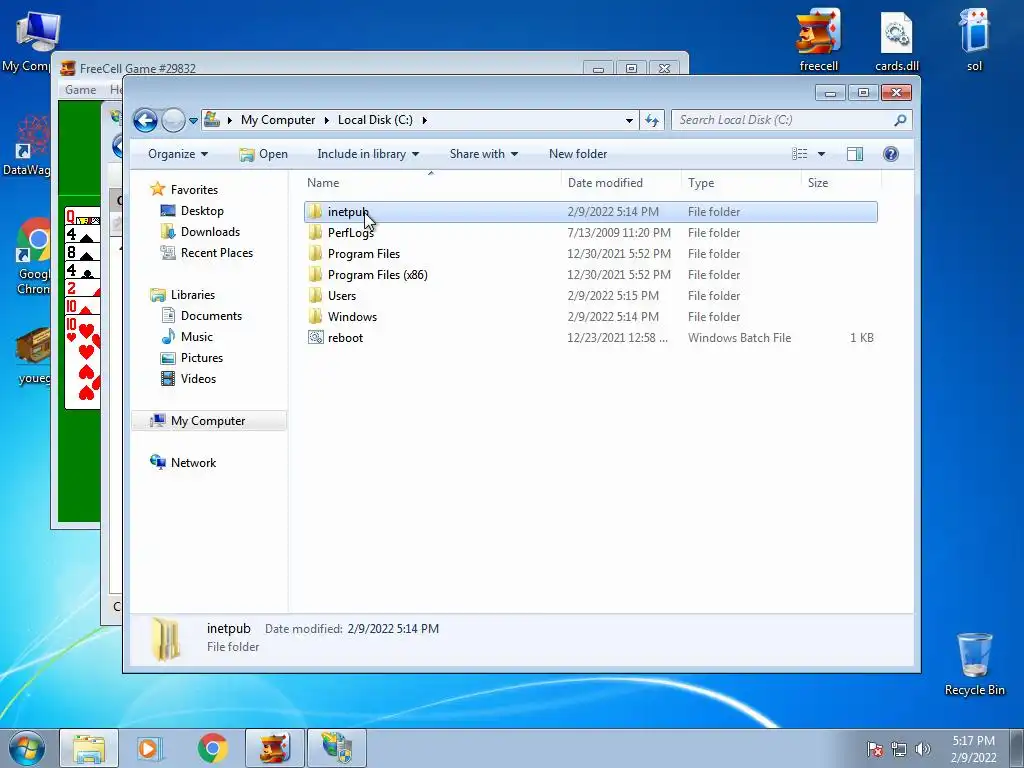Change the view with the view icon
Screen dimensions: 1024x768
(800, 154)
